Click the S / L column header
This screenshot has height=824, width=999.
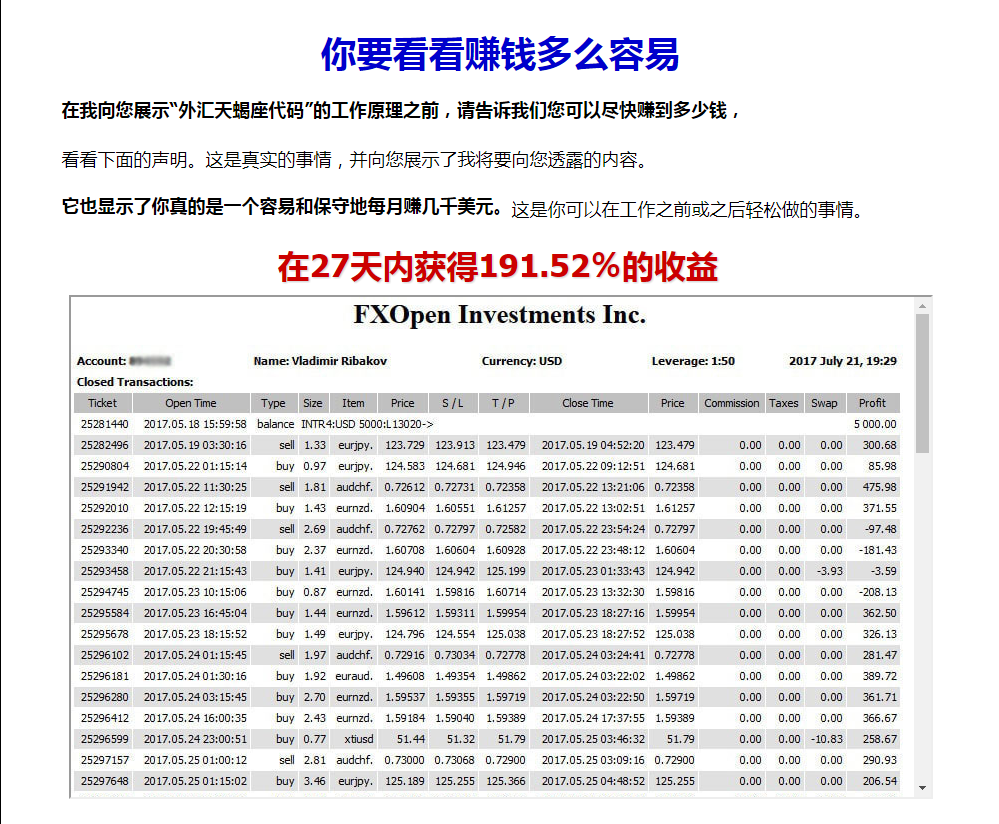coord(453,403)
